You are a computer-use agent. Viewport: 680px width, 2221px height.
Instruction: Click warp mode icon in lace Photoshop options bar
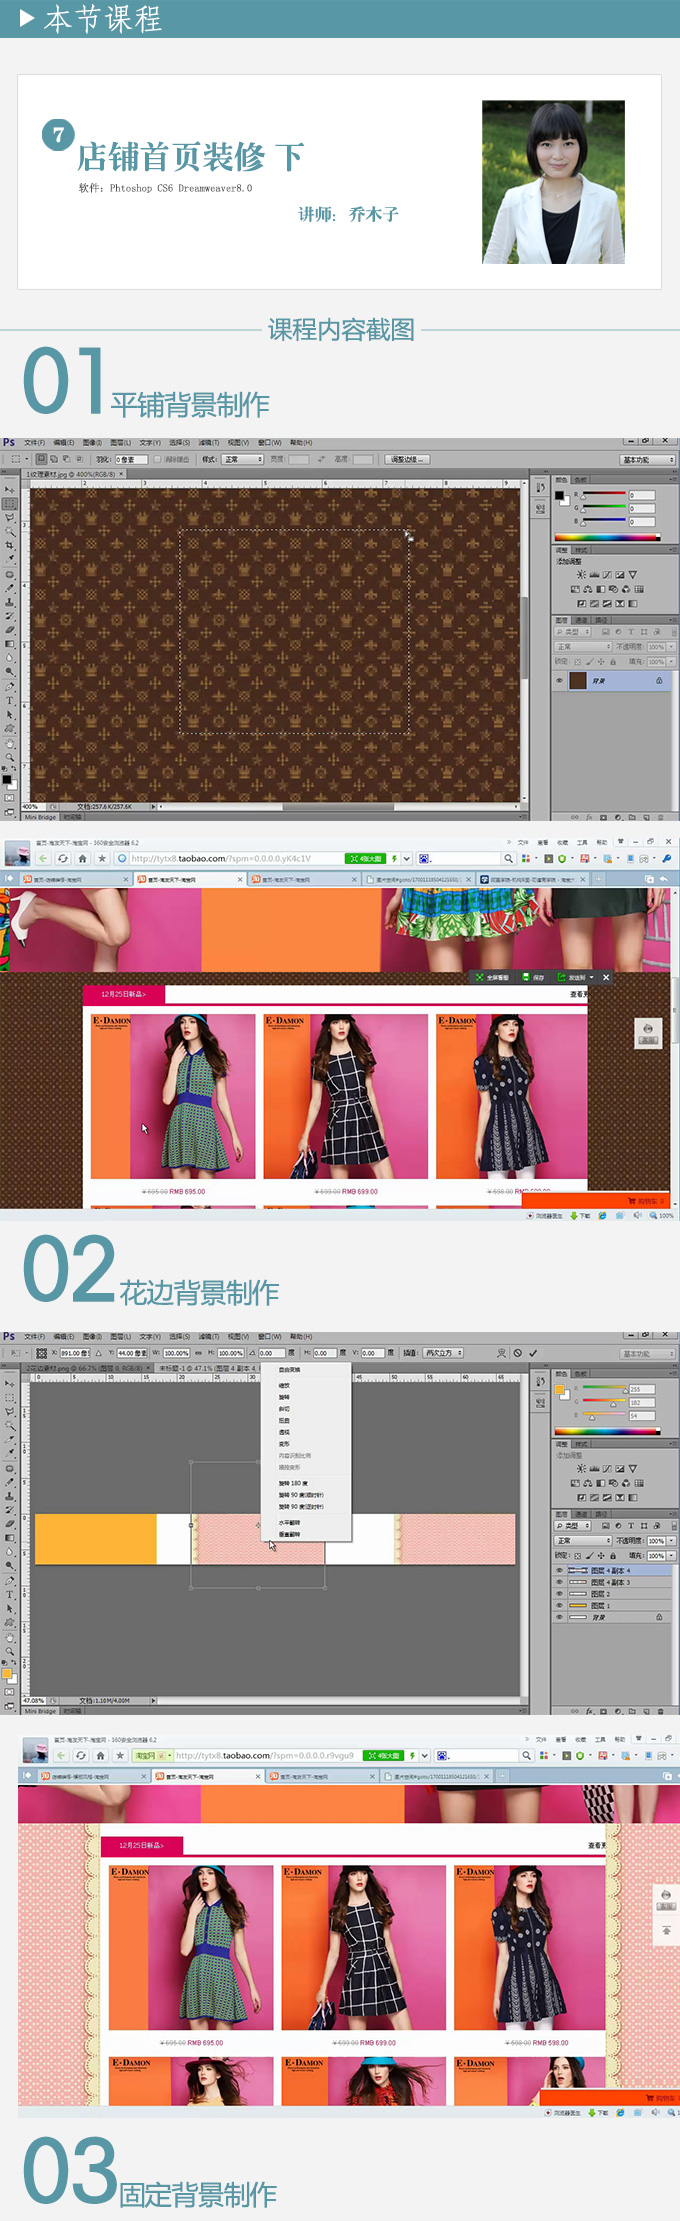pos(501,1353)
